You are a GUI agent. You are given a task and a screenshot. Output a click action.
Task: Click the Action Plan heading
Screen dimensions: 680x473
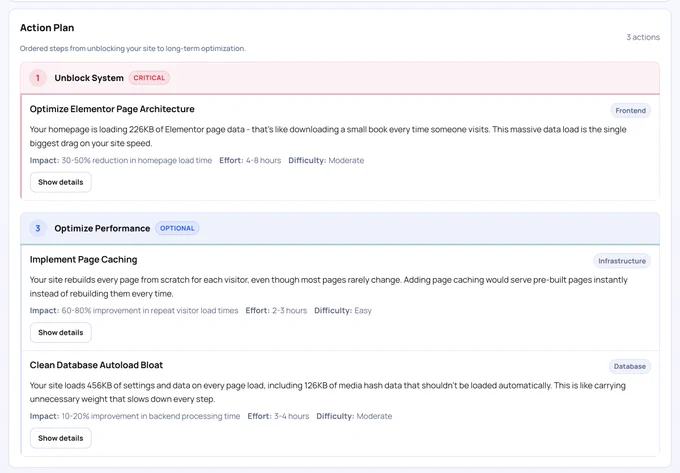click(47, 28)
